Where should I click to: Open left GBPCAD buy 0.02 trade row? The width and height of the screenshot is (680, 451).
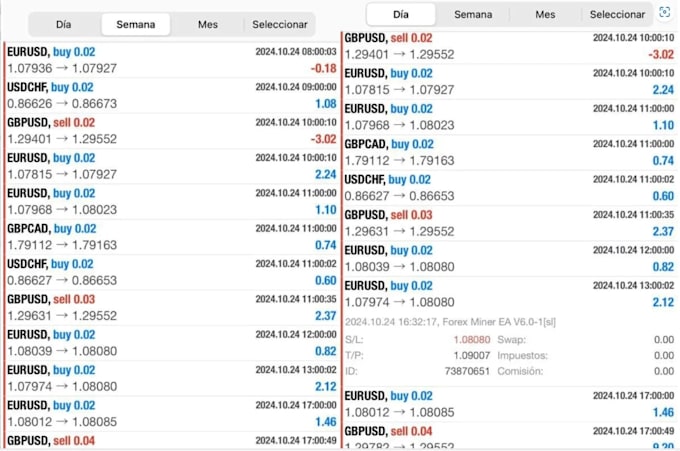point(172,237)
